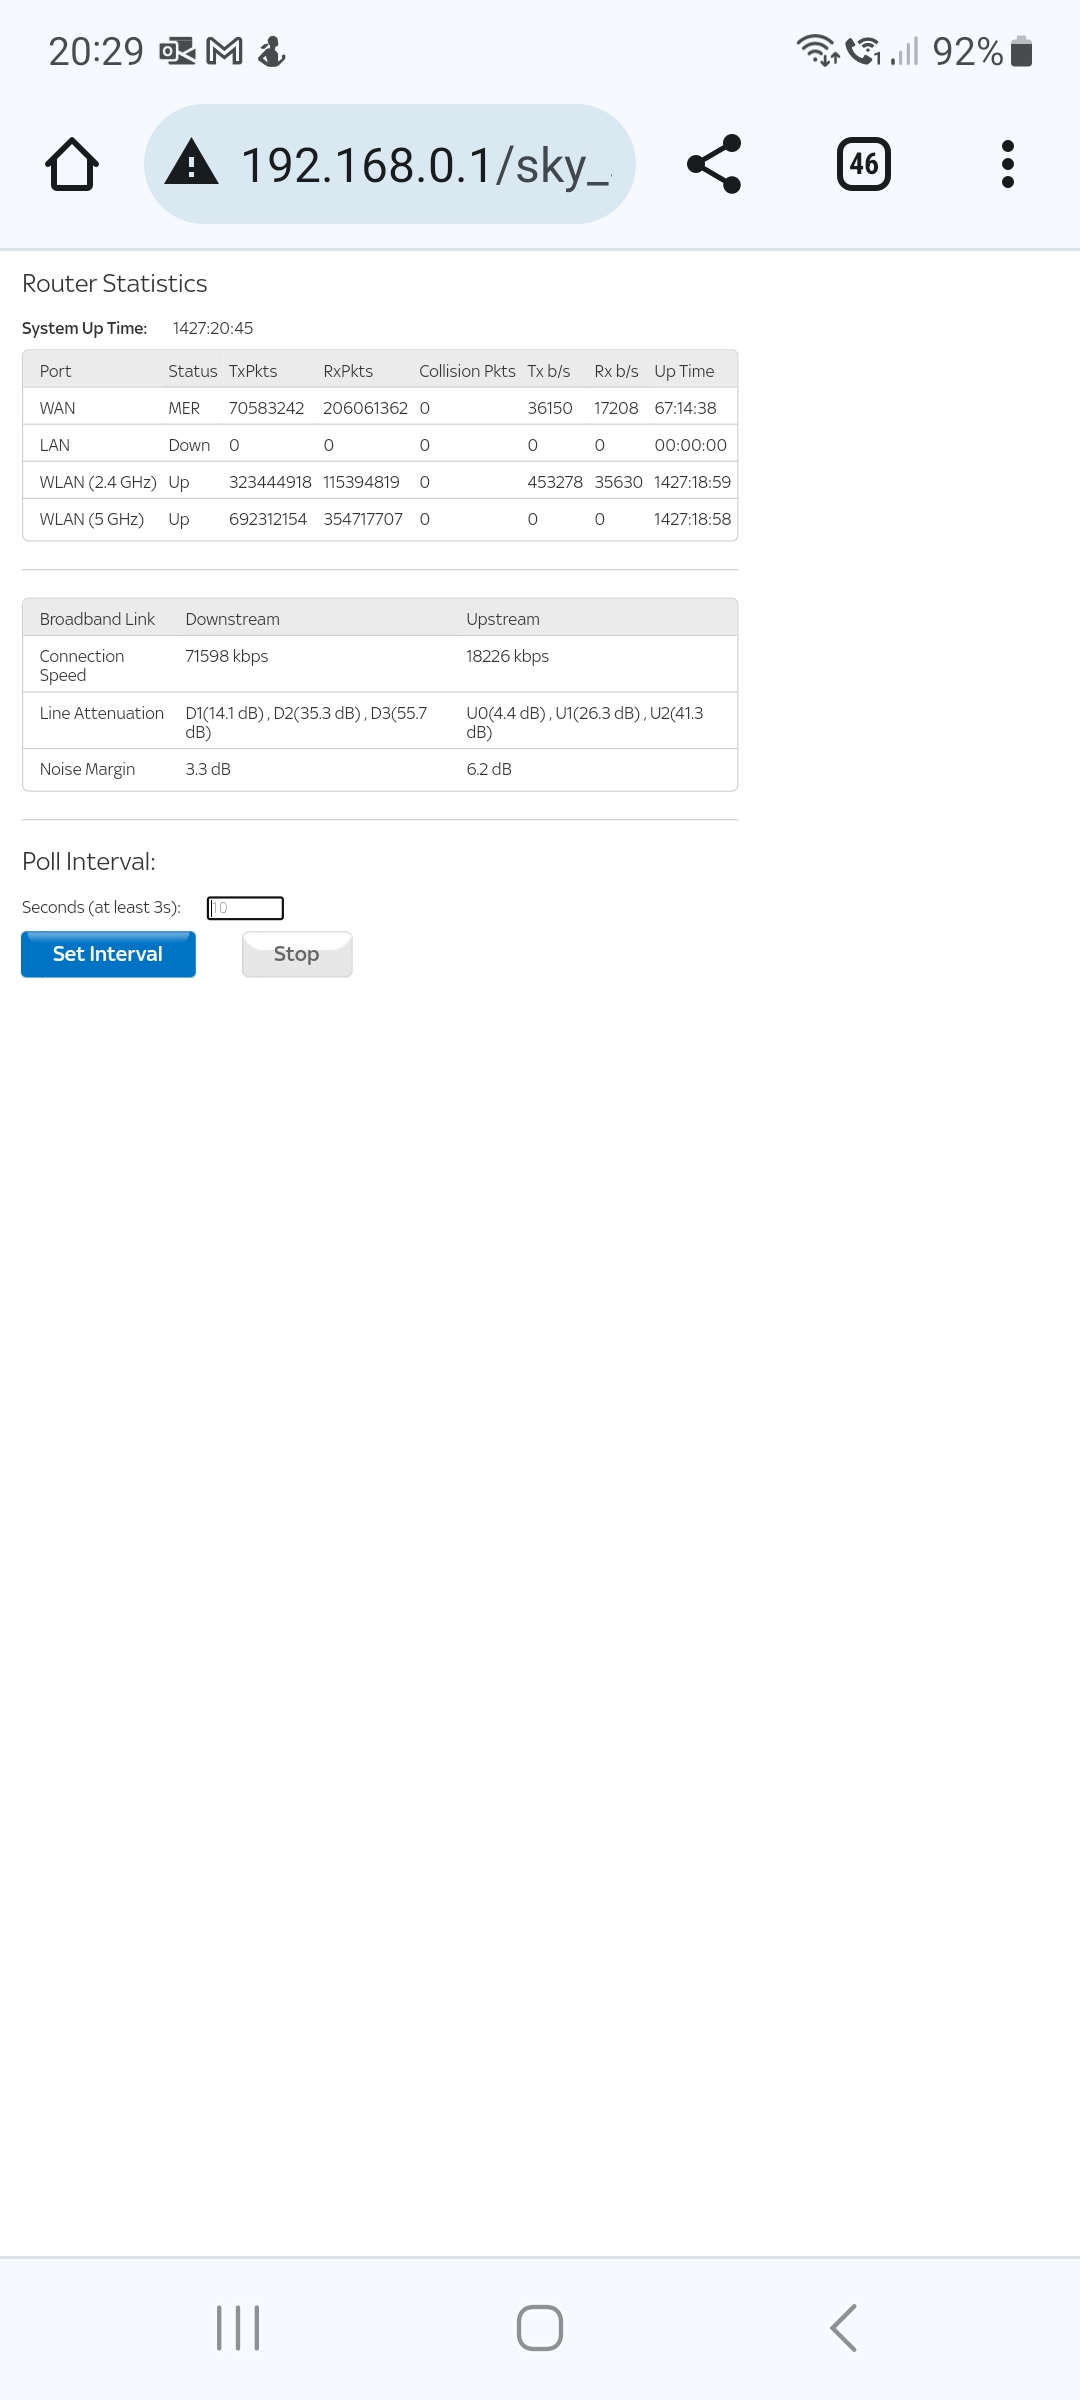Select the Connection Speed row label
Image resolution: width=1080 pixels, height=2400 pixels.
tap(82, 665)
